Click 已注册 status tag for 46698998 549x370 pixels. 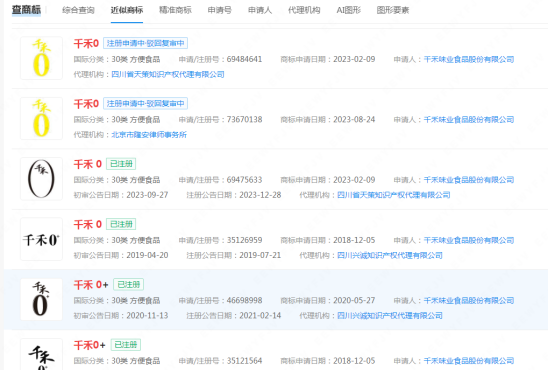(x=128, y=285)
